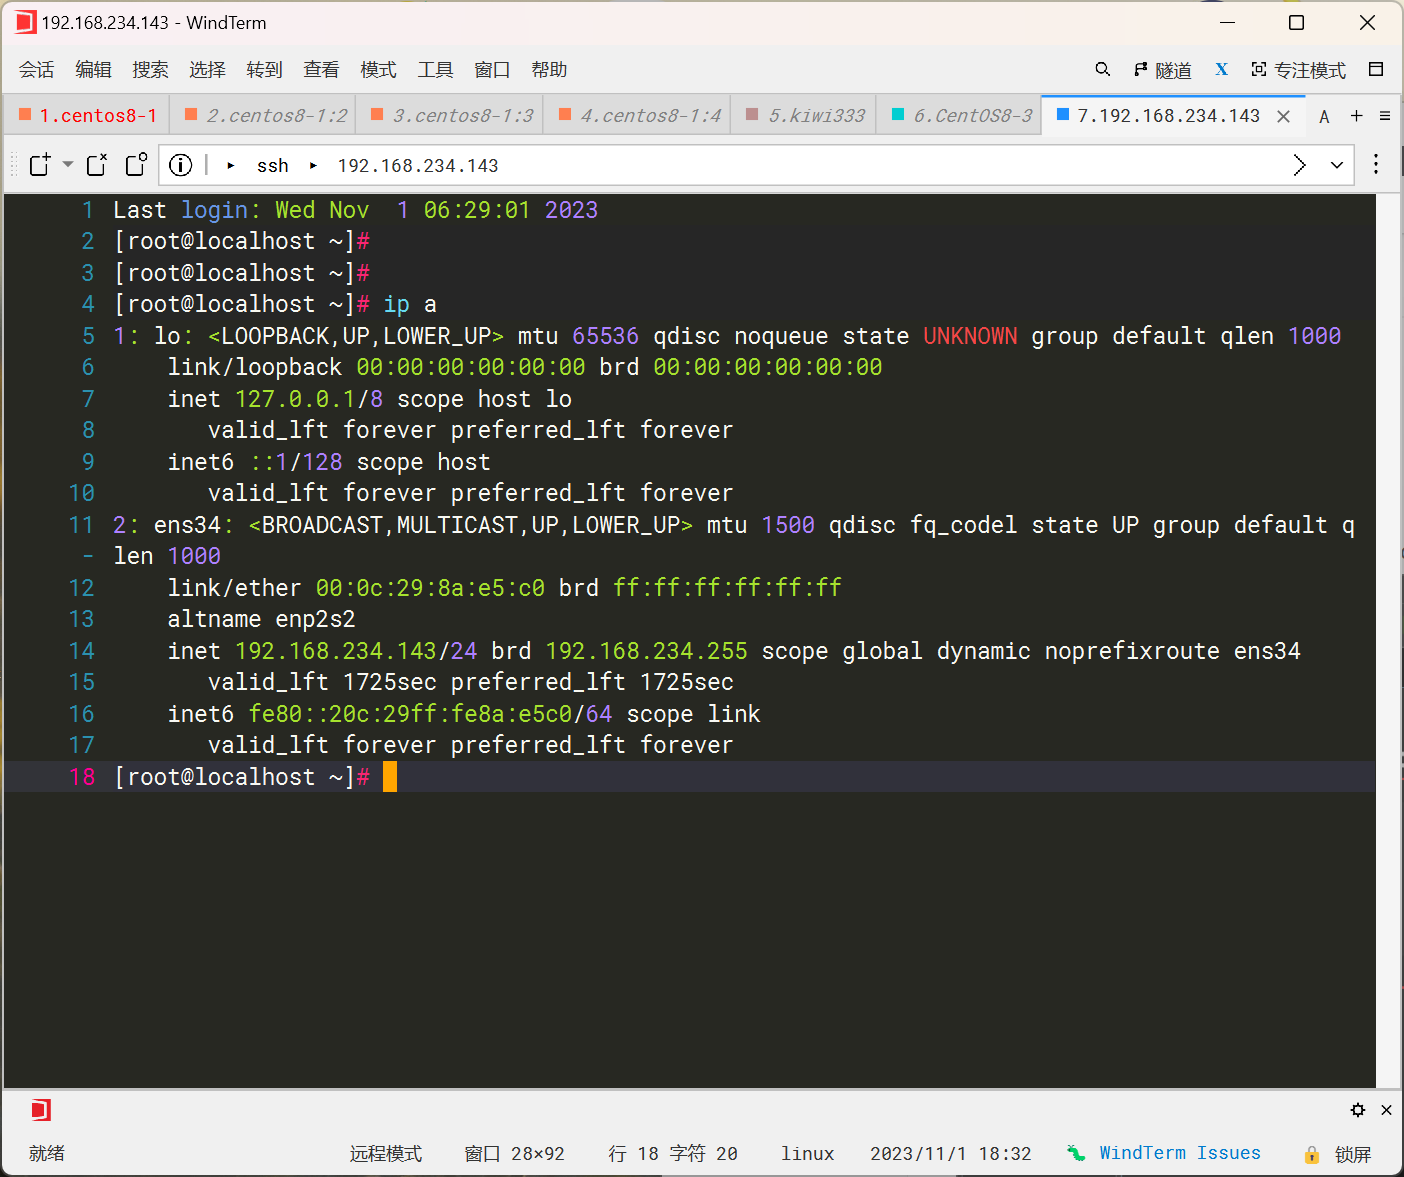Click the inet 192.168.234.143/24 address
This screenshot has width=1404, height=1177.
(356, 651)
